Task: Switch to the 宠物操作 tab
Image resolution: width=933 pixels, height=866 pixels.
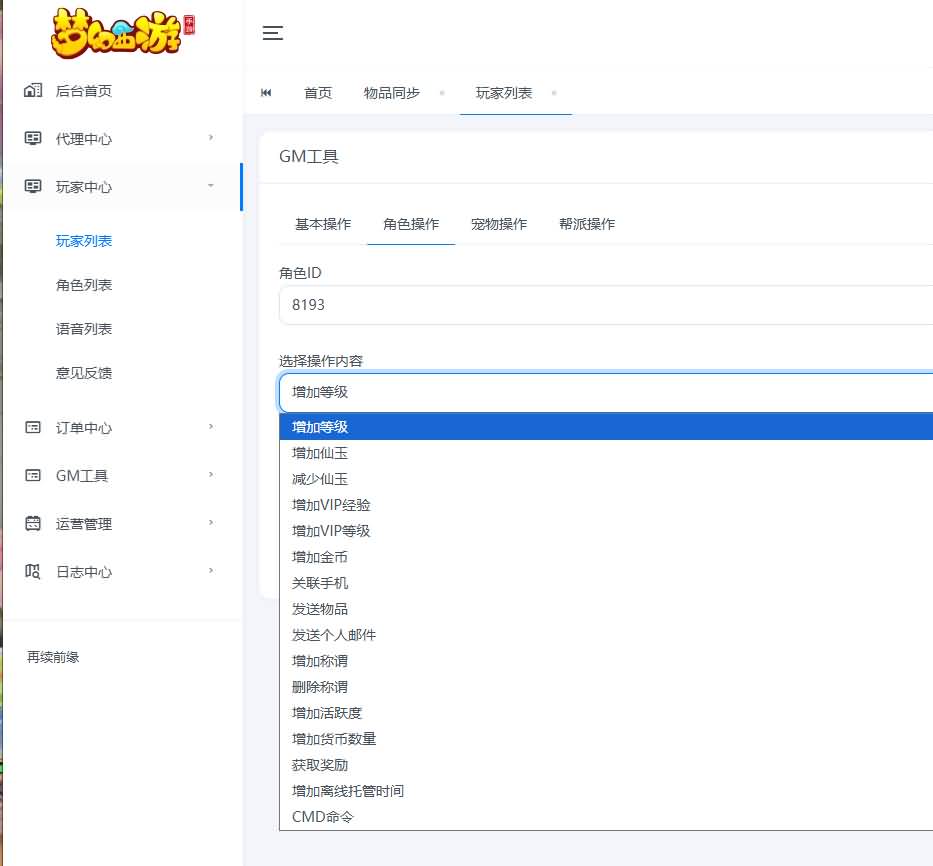Action: click(499, 224)
